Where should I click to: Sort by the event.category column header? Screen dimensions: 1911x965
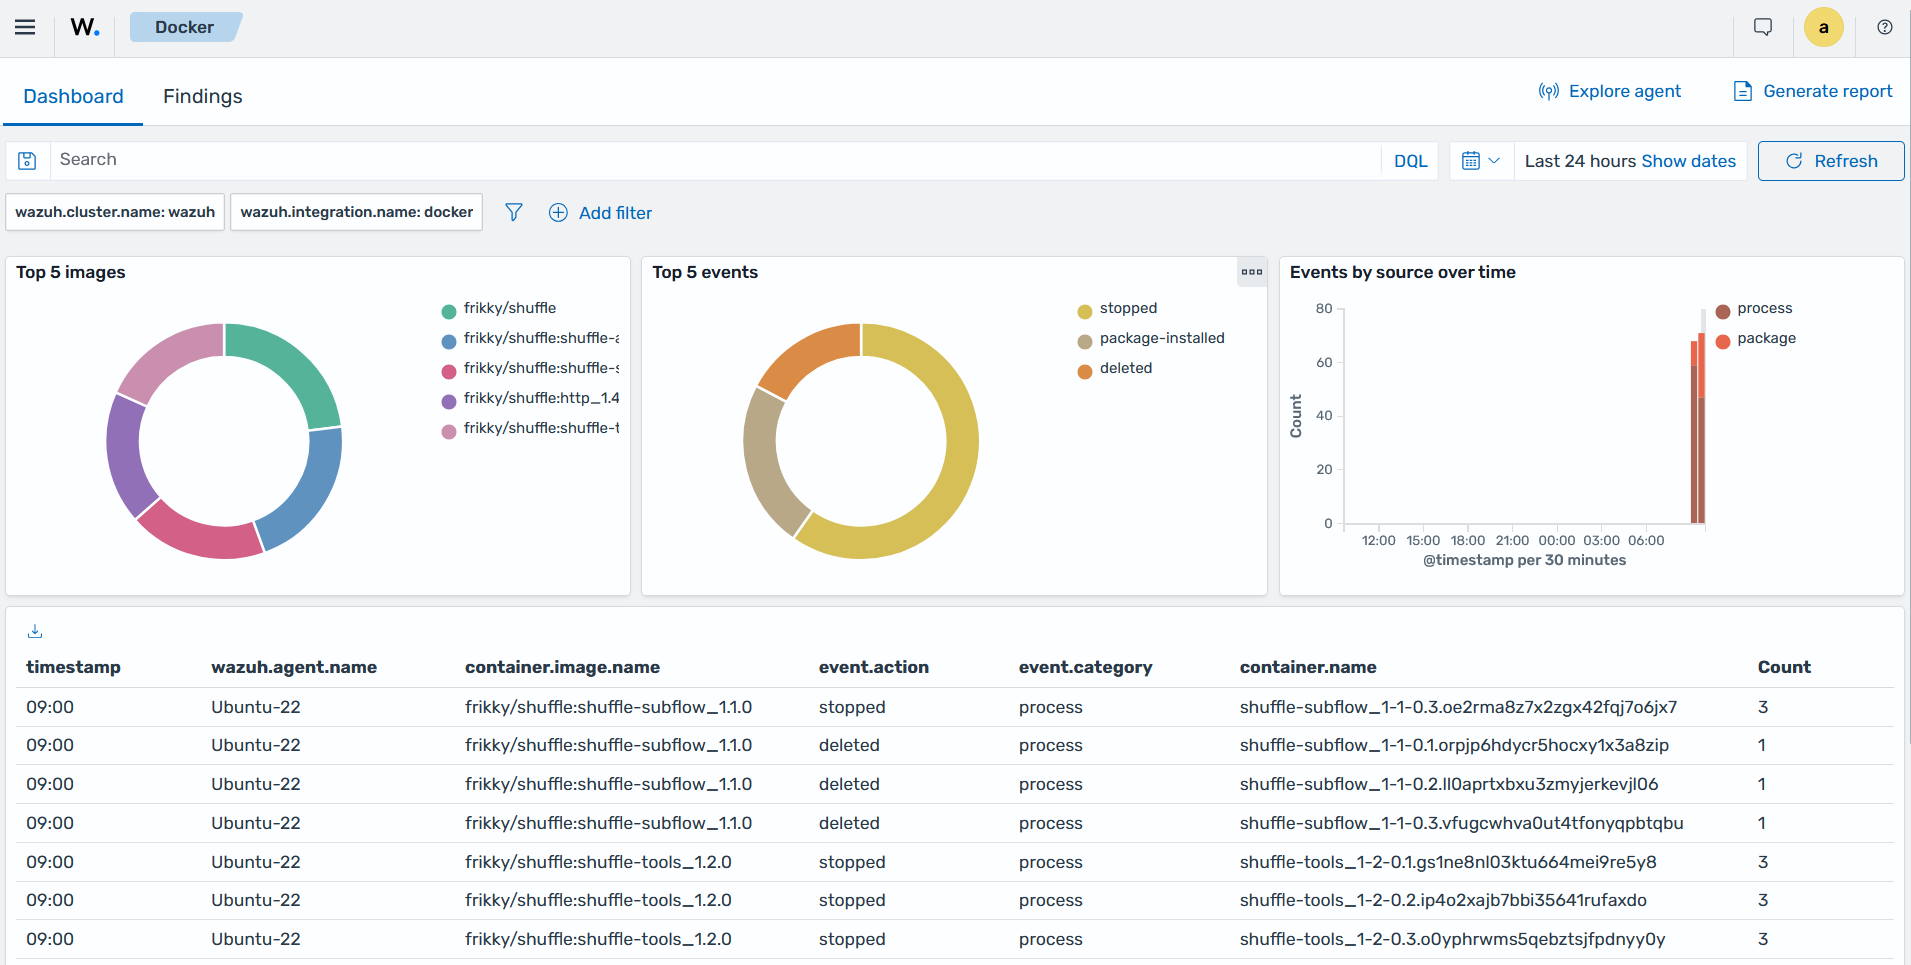click(x=1086, y=667)
